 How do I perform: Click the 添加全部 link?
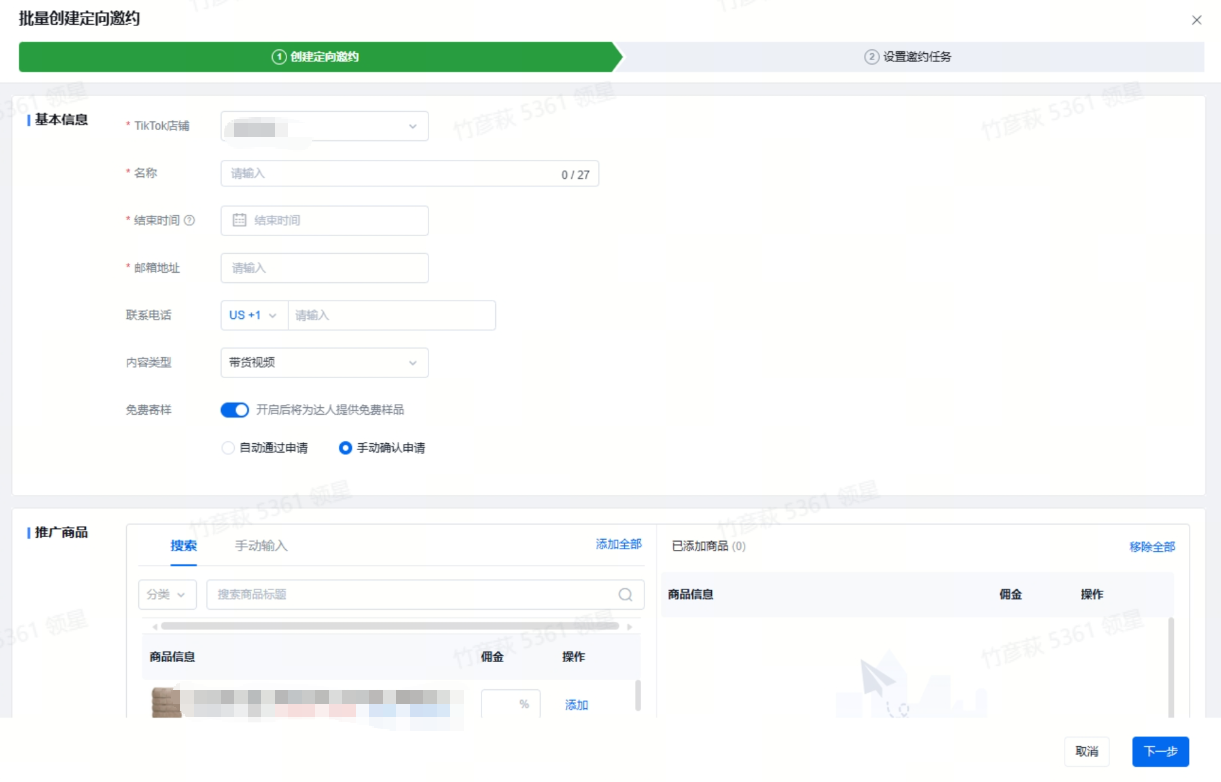coord(618,545)
